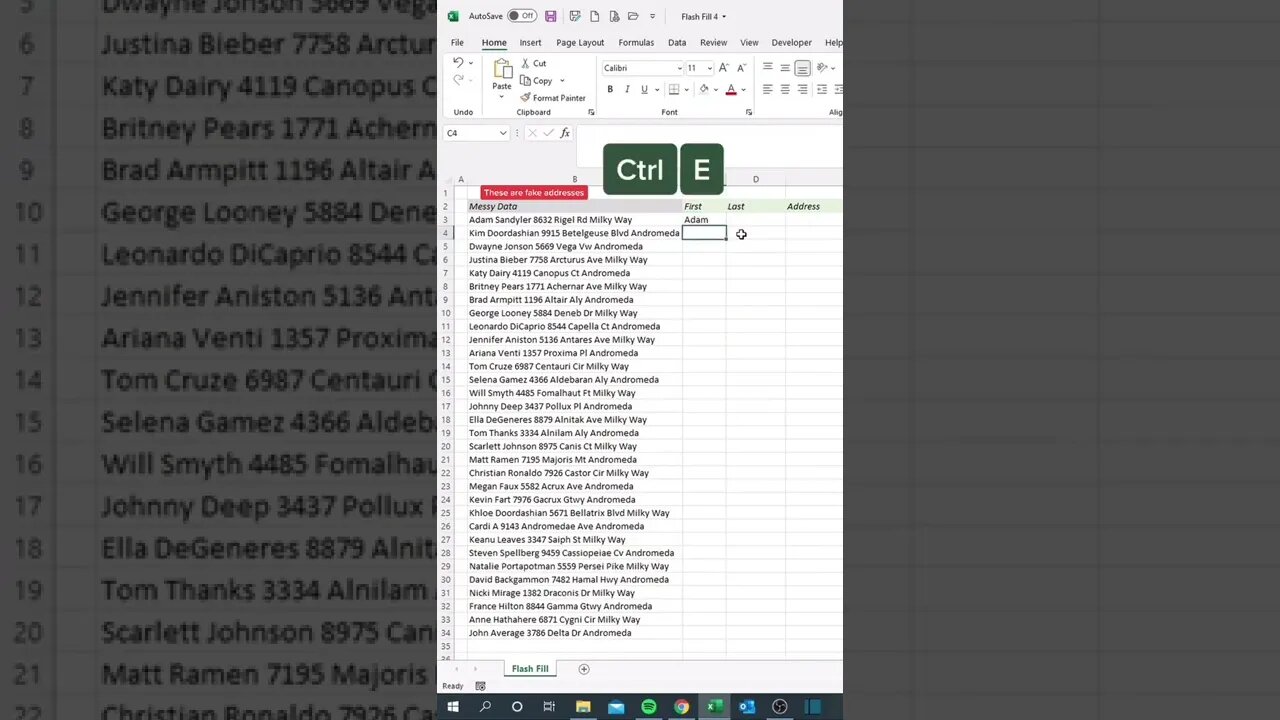
Task: Click the Decrease Indent icon
Action: 822,89
